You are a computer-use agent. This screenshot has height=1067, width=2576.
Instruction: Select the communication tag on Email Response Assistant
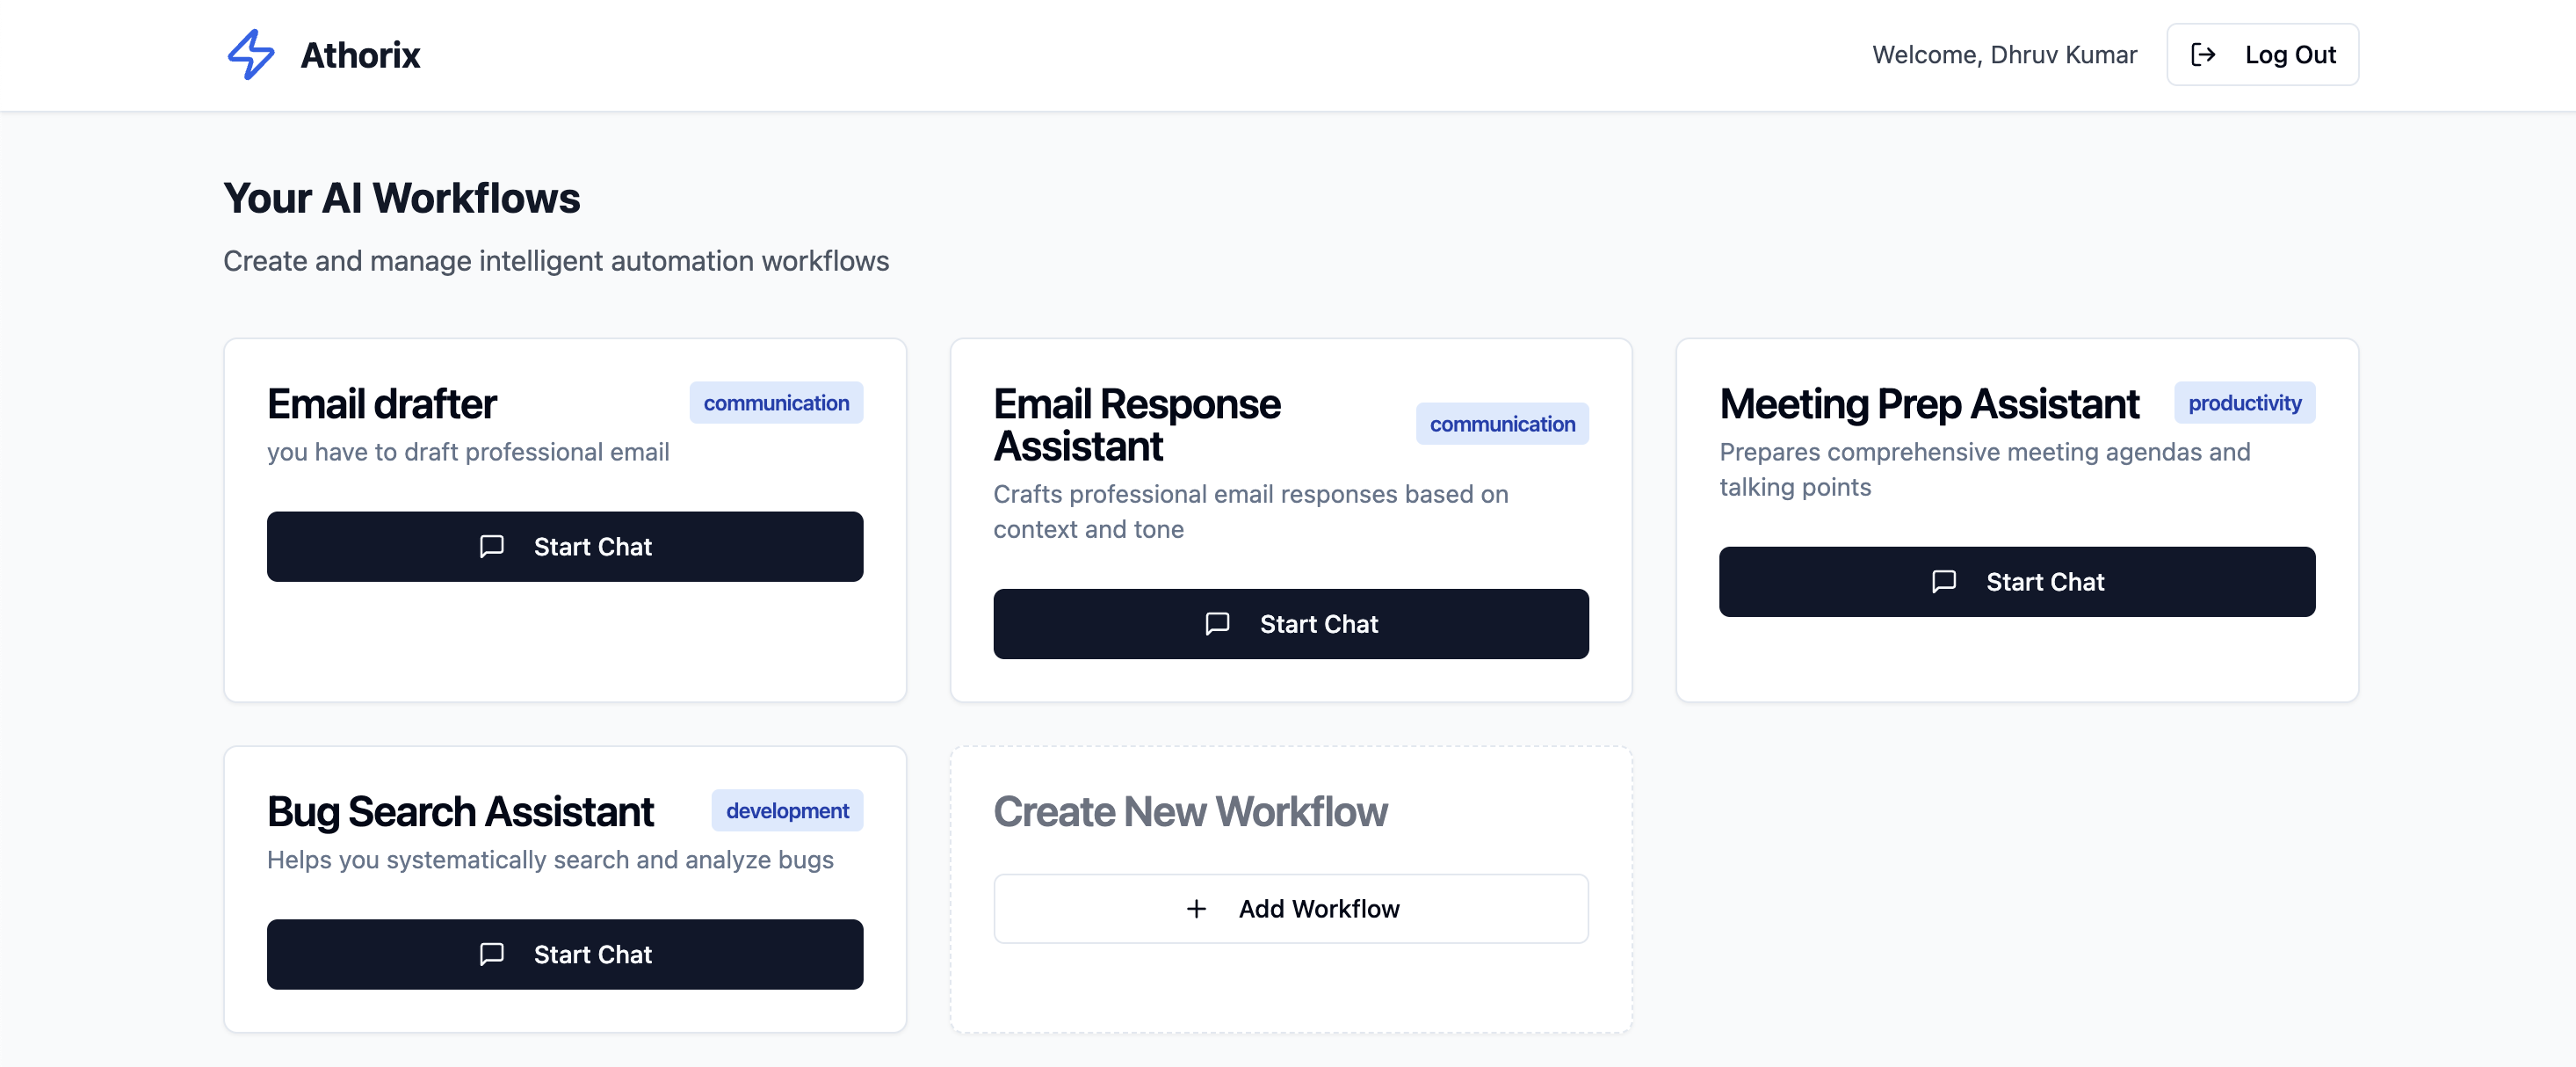tap(1501, 424)
